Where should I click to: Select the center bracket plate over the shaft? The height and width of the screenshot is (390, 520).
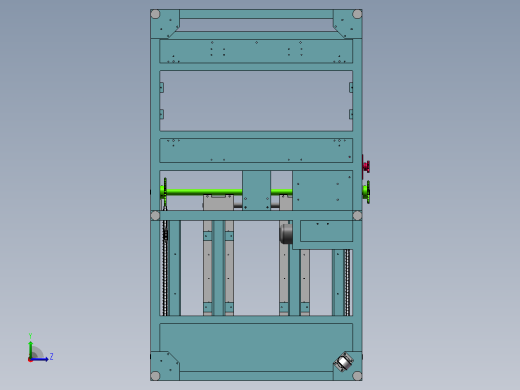pos(256,190)
